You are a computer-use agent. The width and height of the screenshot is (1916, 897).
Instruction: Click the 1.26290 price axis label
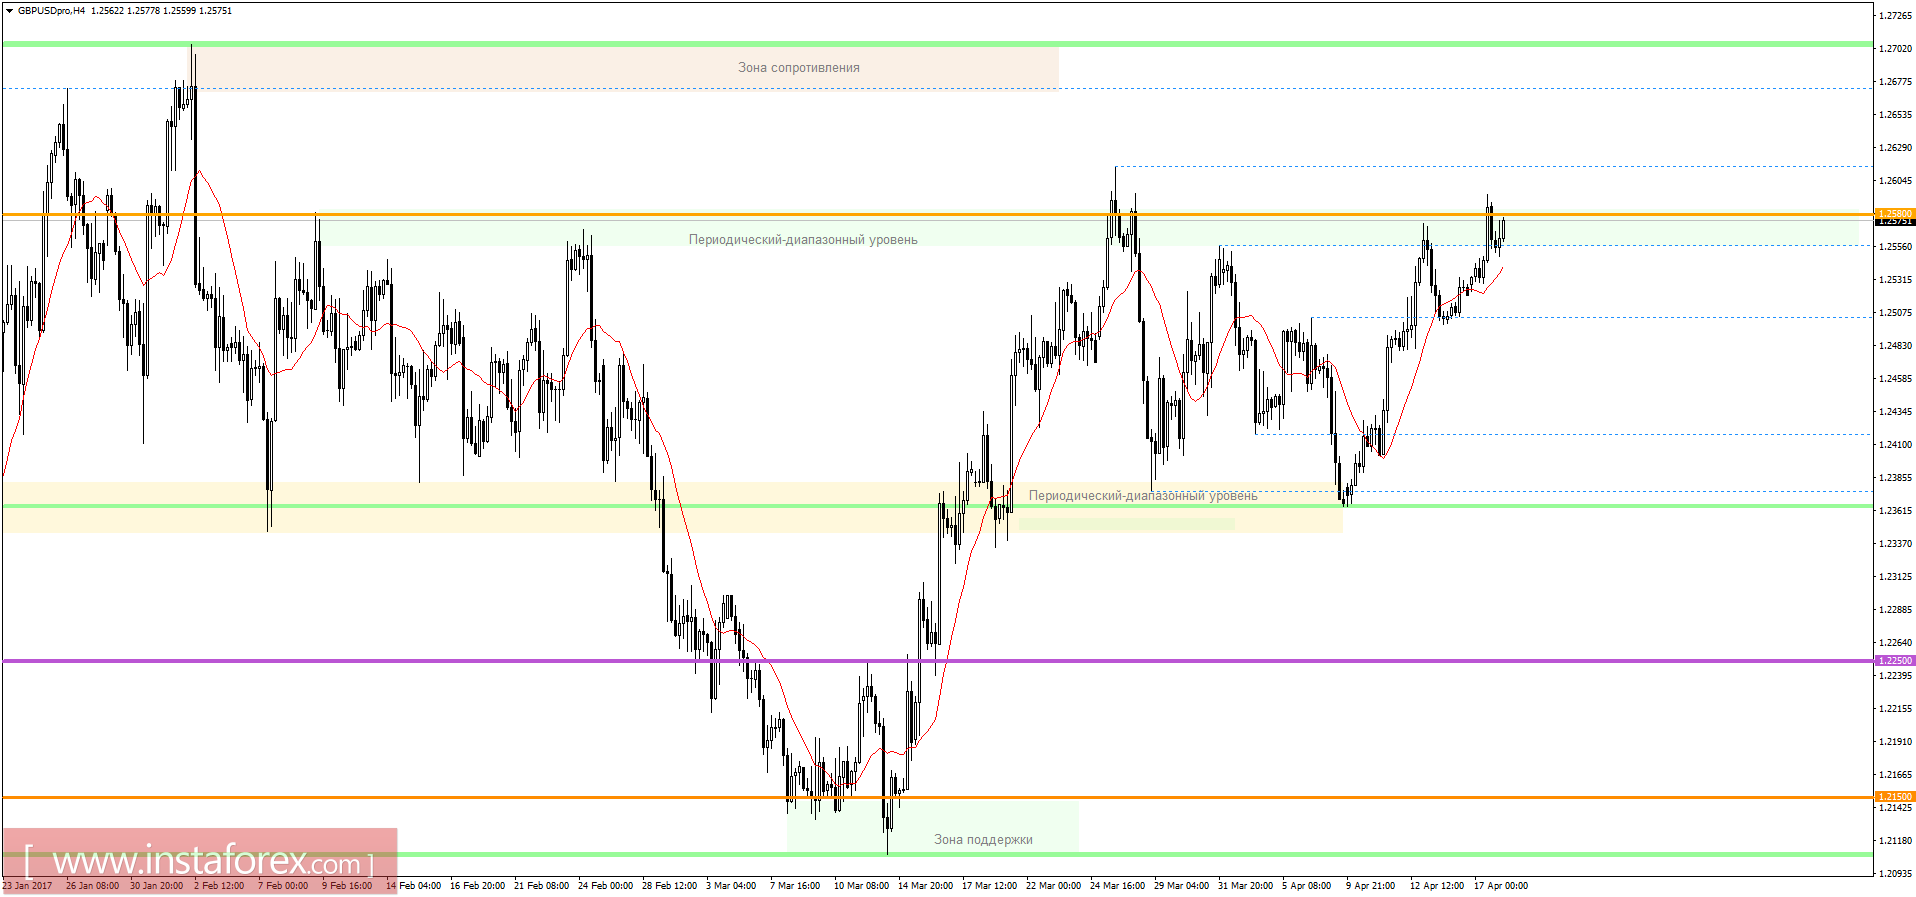point(1895,148)
